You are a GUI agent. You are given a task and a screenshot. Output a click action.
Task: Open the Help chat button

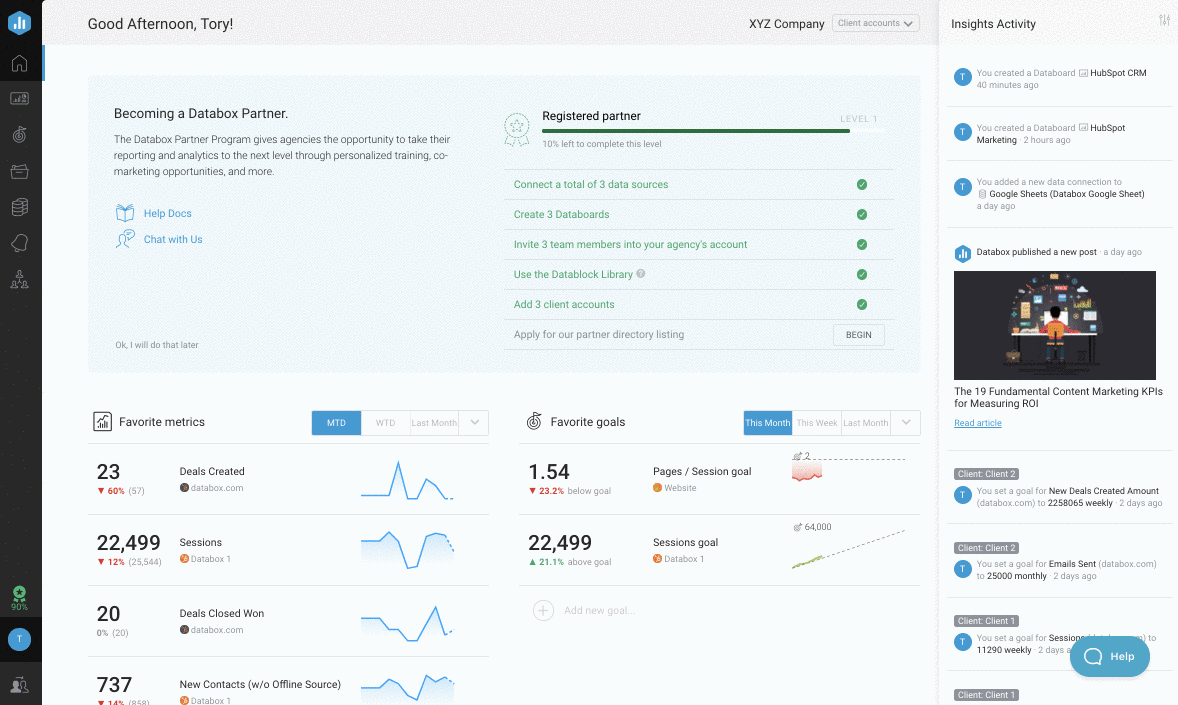pos(1110,656)
